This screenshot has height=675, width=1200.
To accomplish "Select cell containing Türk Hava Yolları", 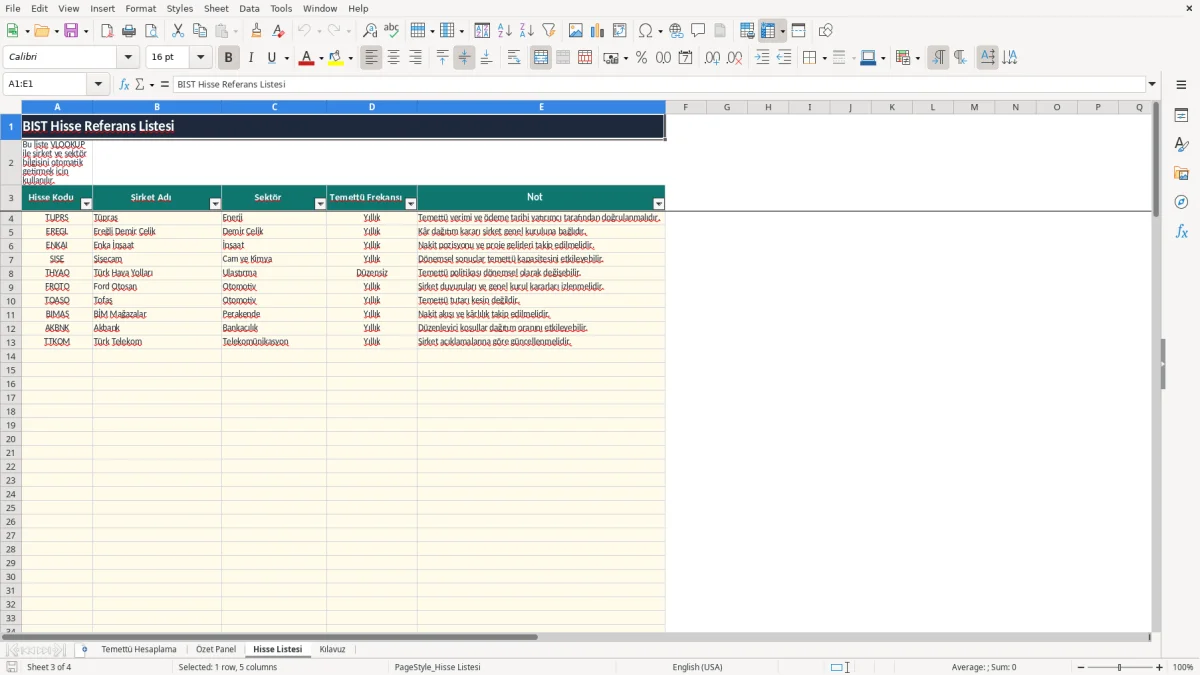I will tap(157, 273).
